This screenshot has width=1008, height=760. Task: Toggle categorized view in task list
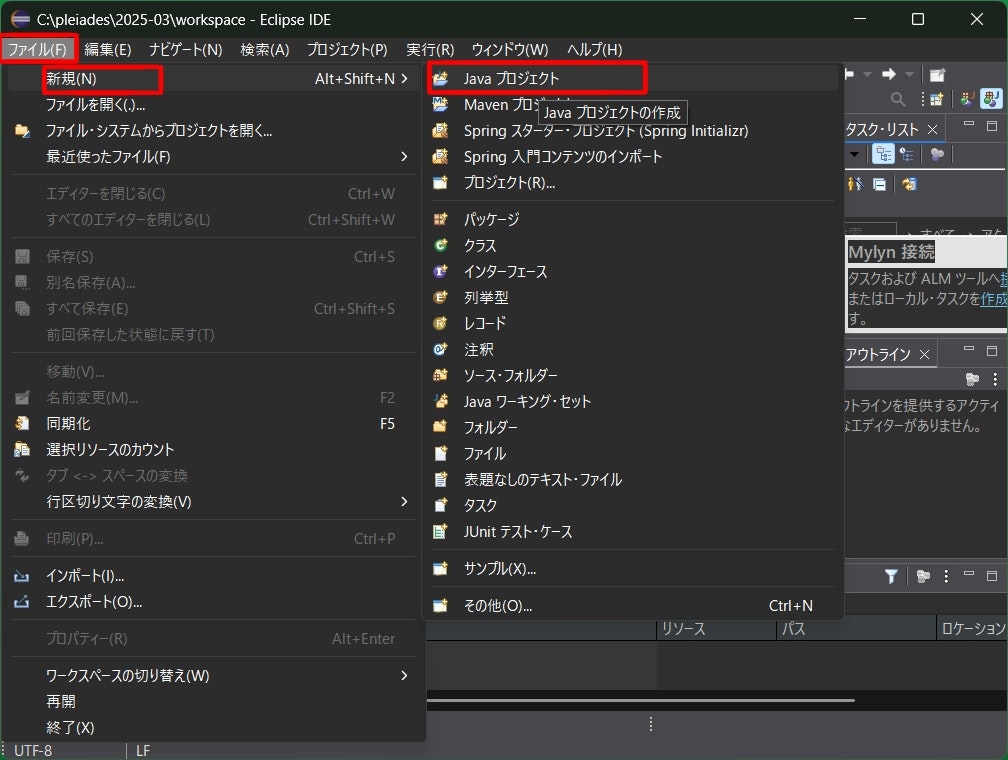pos(883,154)
